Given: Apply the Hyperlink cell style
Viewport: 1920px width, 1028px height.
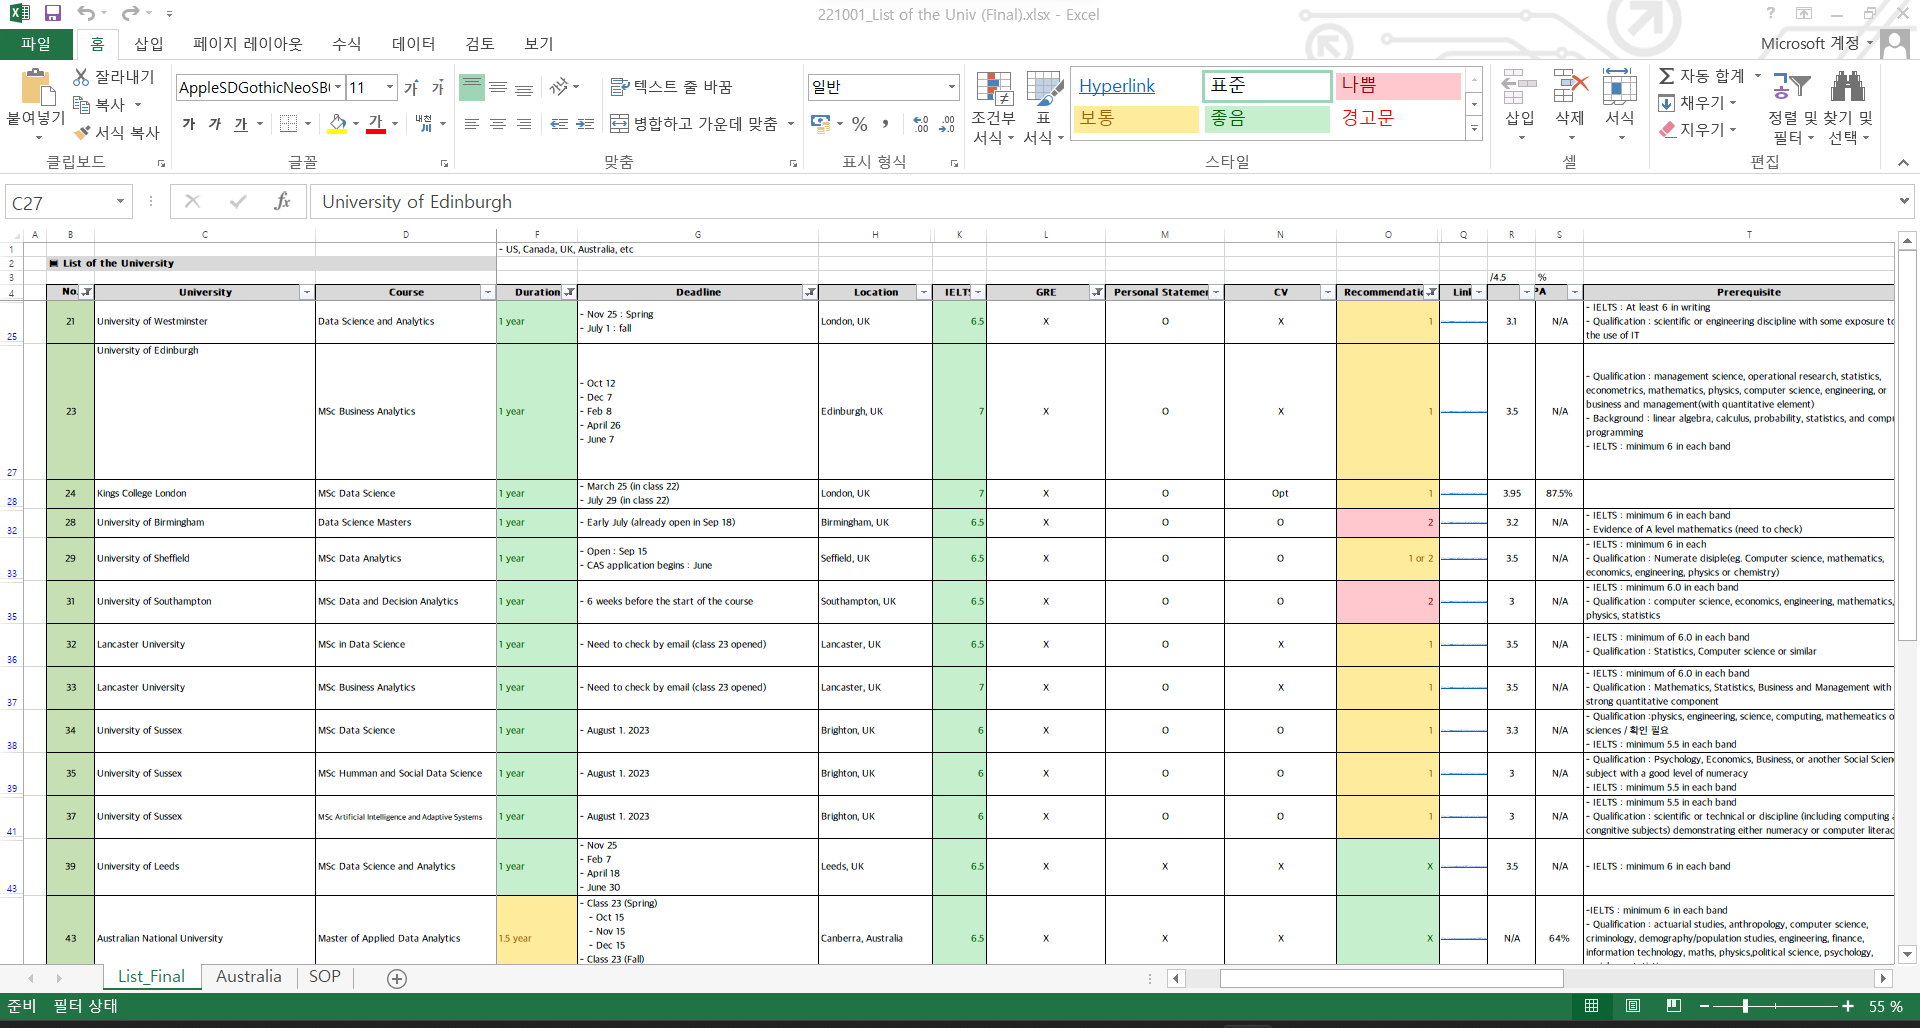Looking at the screenshot, I should click(1135, 86).
